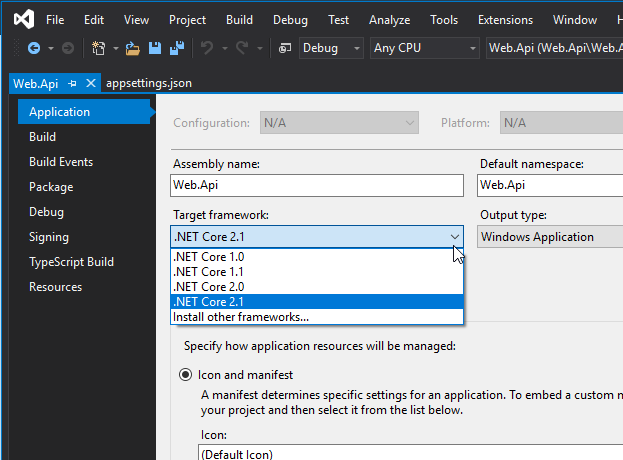623x460 pixels.
Task: Close the Web.Api tab
Action: point(91,84)
